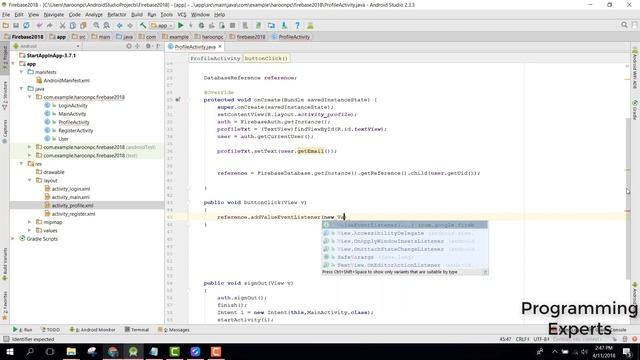Click the Debug bug icon in toolbar
The image size is (640, 360).
[x=201, y=25]
